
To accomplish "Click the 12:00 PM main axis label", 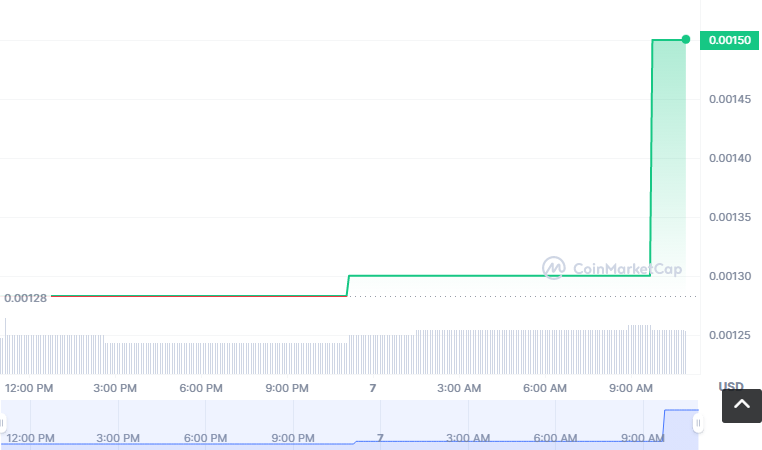I will click(29, 388).
